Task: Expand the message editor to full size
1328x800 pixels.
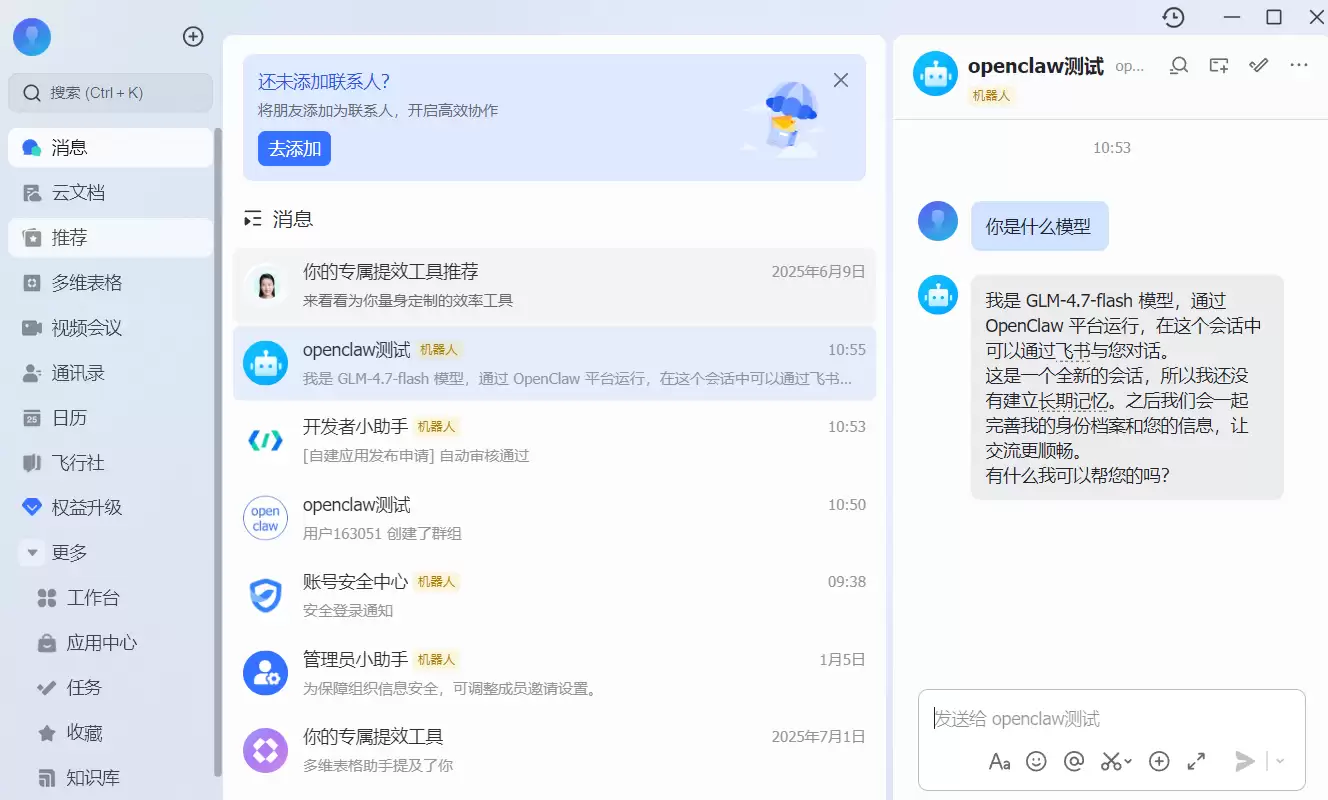Action: click(x=1196, y=761)
